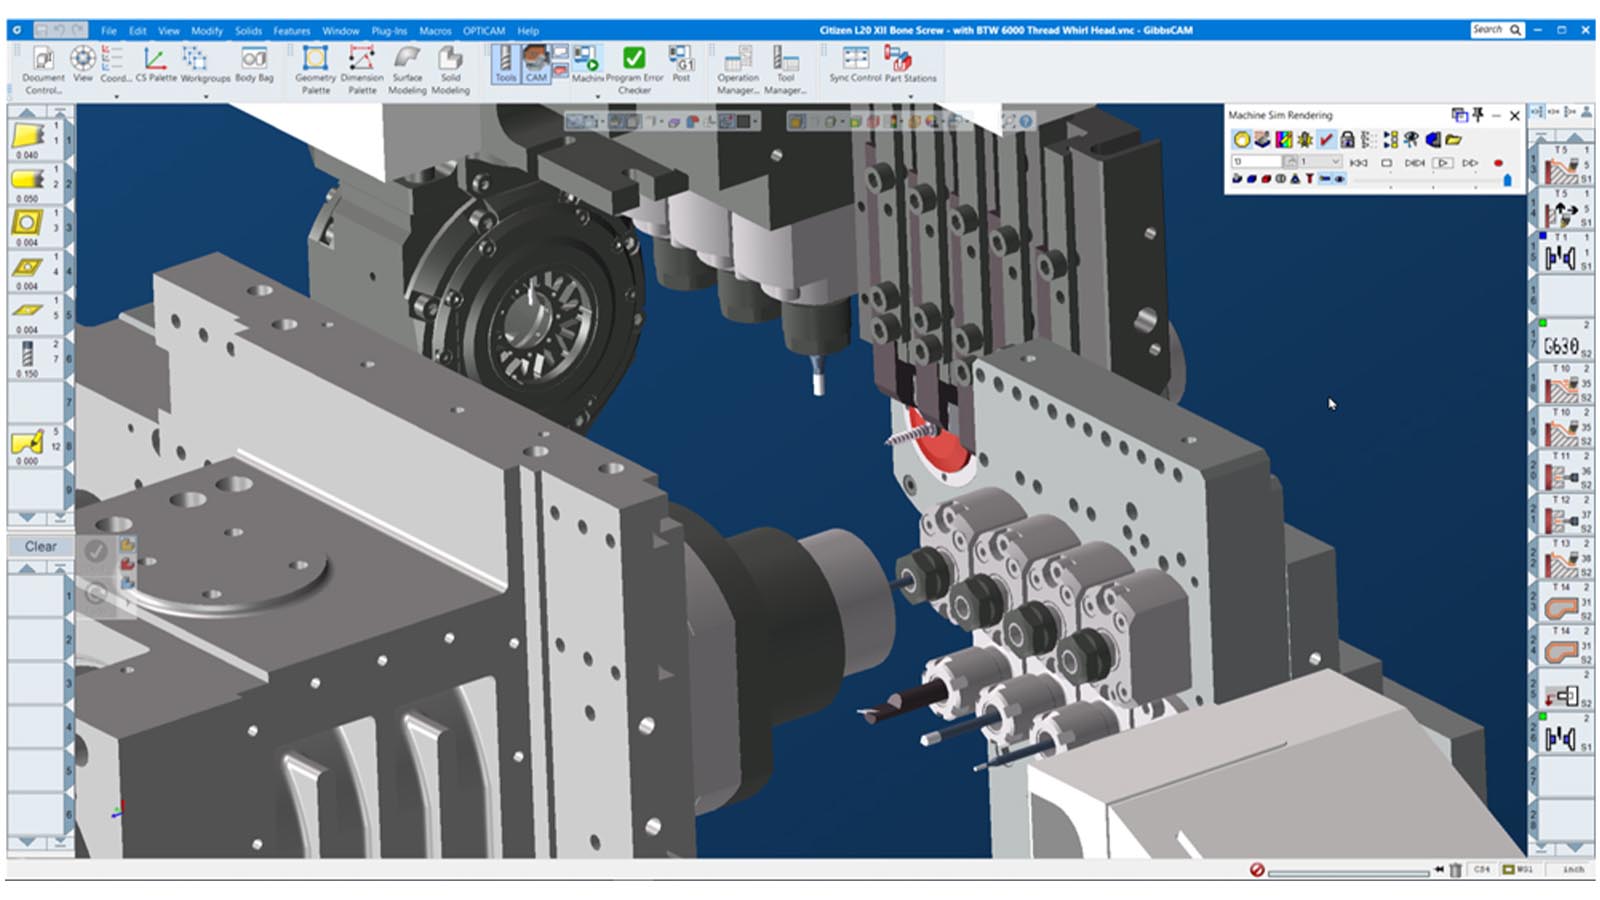Open the Plug-Ins menu
Screen dimensions: 1600x900
pos(389,31)
